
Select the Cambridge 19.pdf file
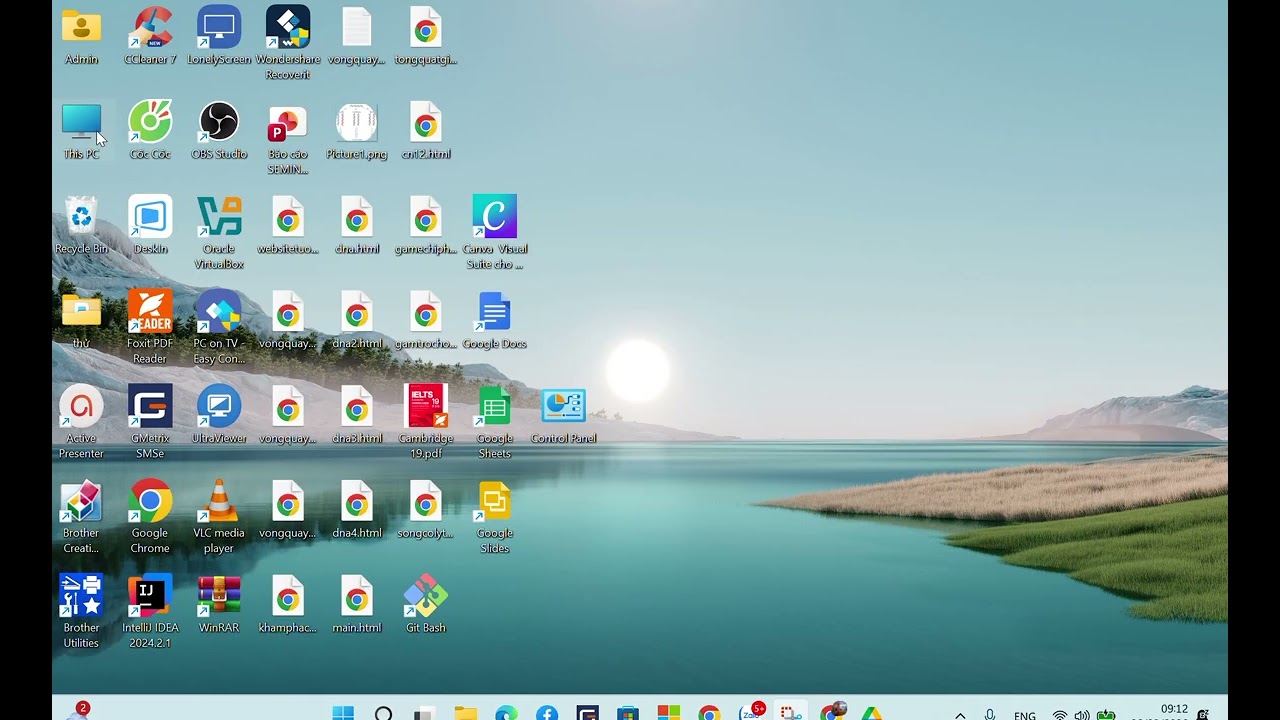click(426, 422)
